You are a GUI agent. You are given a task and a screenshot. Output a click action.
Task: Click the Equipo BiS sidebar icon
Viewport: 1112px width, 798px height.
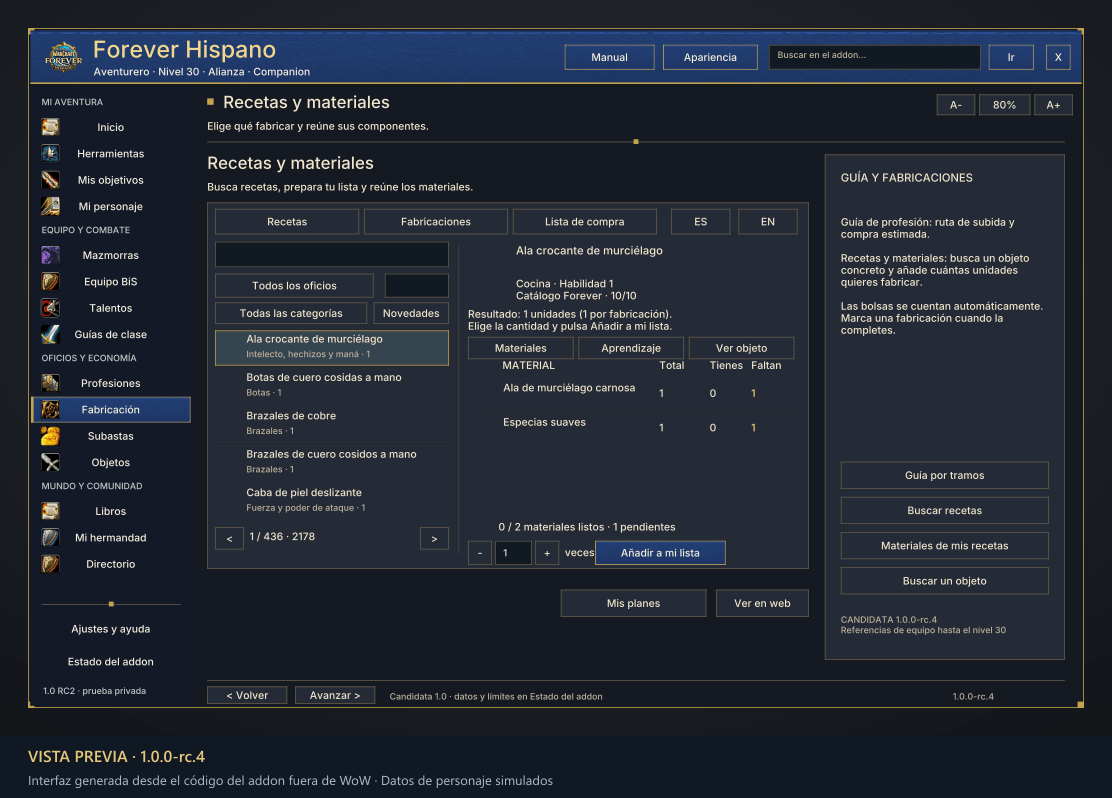[x=50, y=282]
